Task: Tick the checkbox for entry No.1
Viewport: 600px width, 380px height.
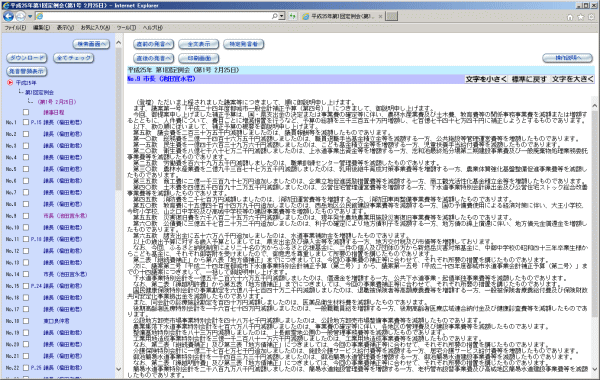Action: [x=26, y=122]
